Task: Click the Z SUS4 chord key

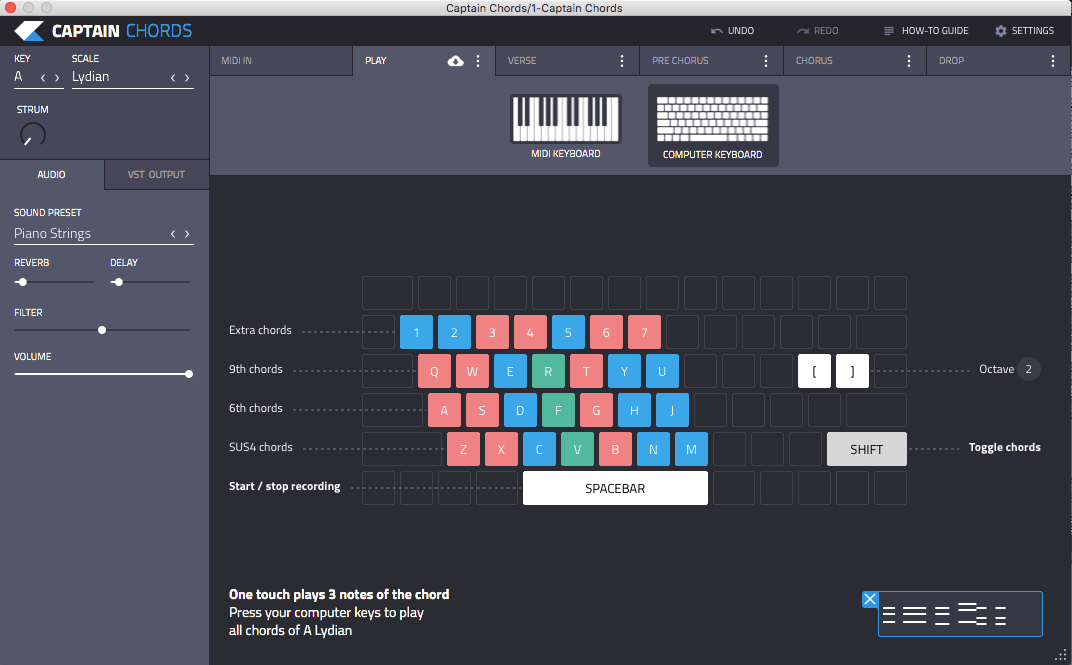Action: (464, 450)
